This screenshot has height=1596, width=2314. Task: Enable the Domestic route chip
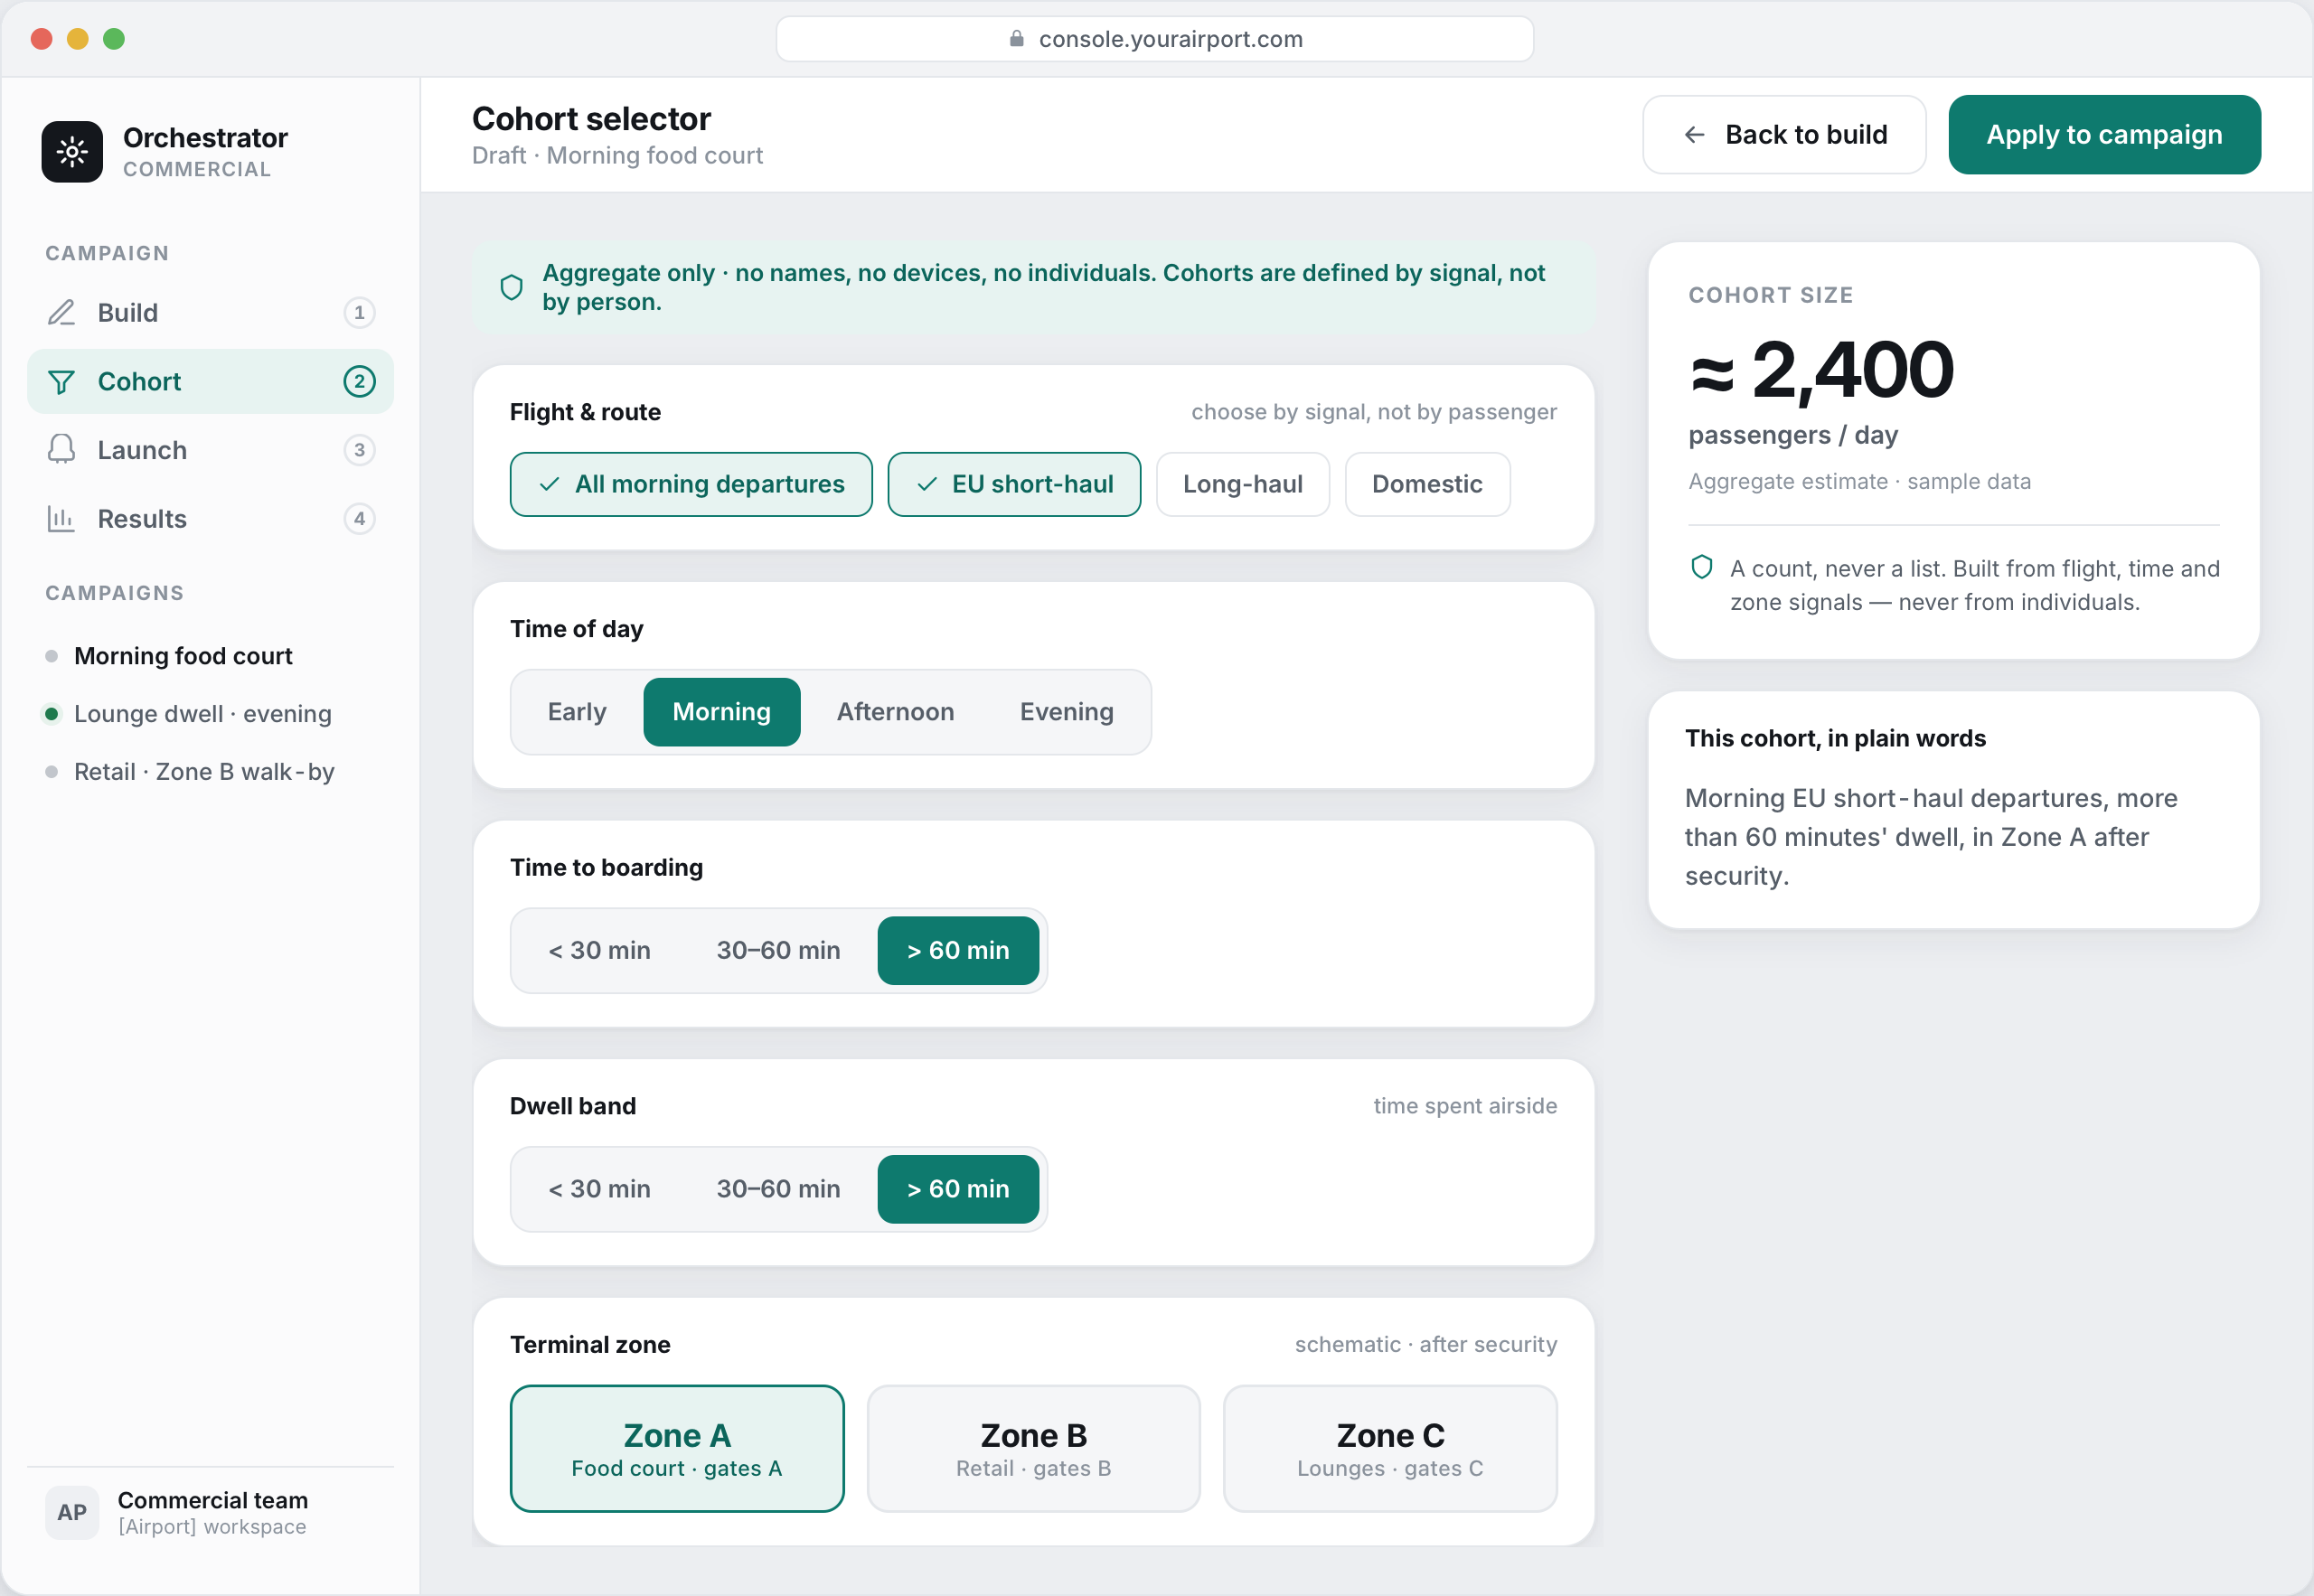coord(1427,485)
